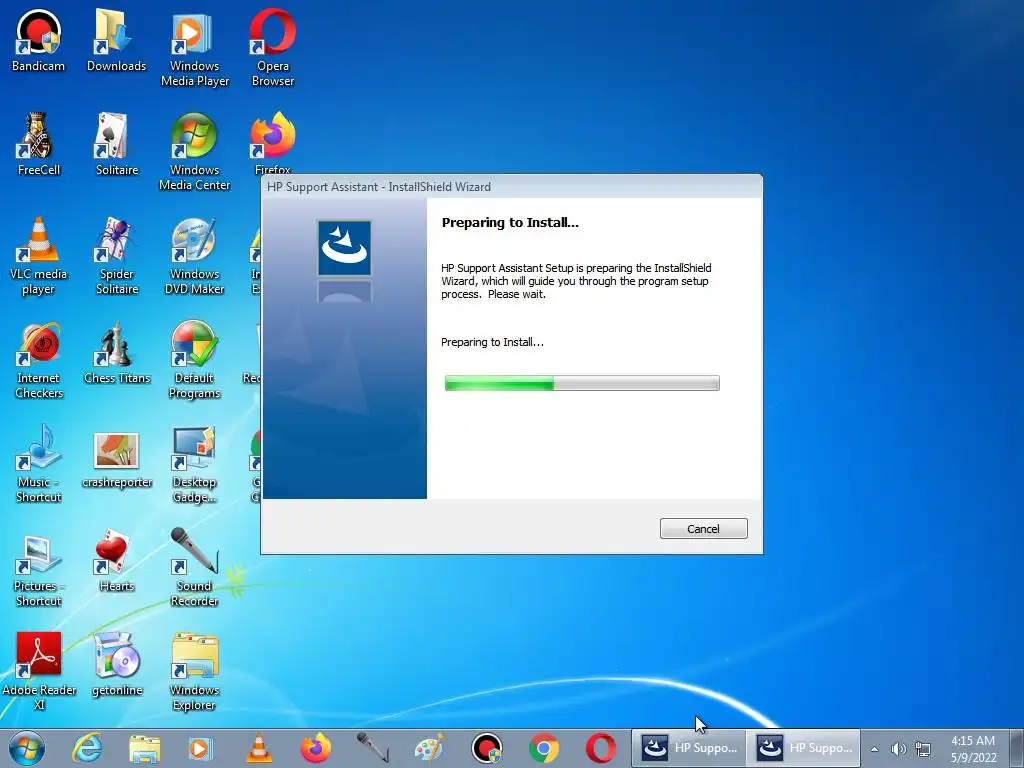Select the Spider Solitaire desktop icon
The width and height of the screenshot is (1024, 768).
pyautogui.click(x=116, y=257)
